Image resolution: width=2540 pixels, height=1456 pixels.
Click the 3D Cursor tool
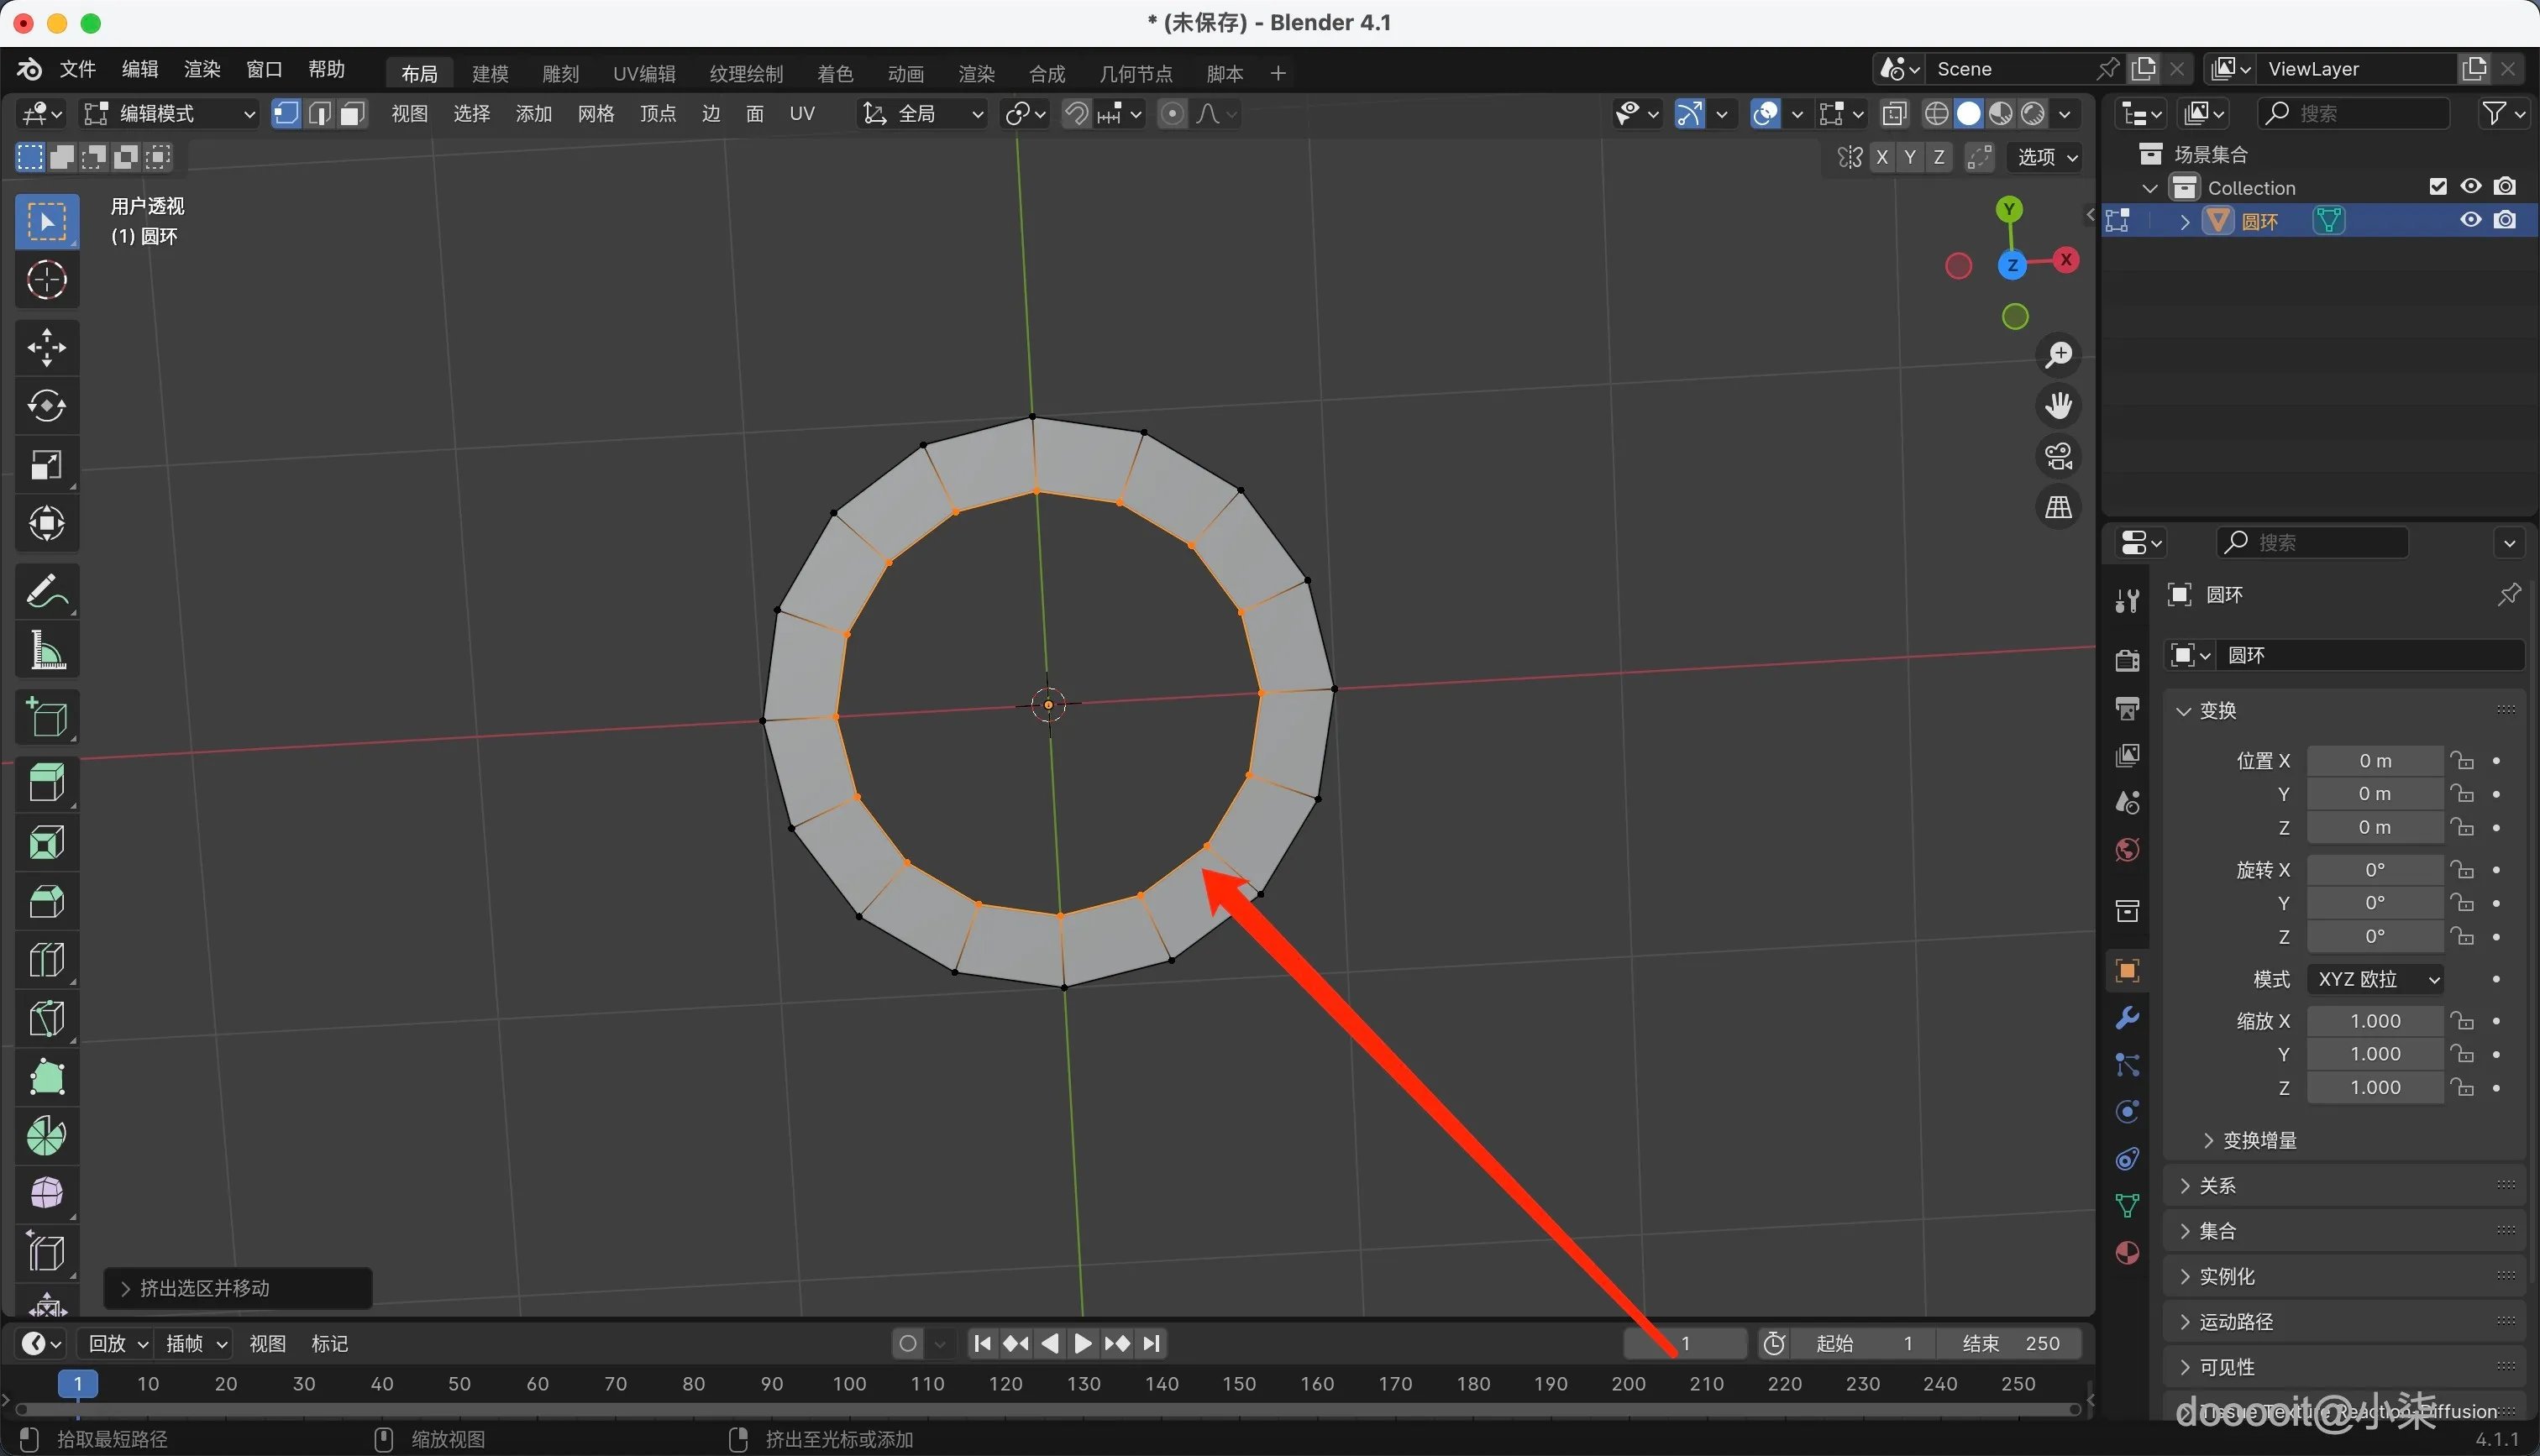[46, 280]
